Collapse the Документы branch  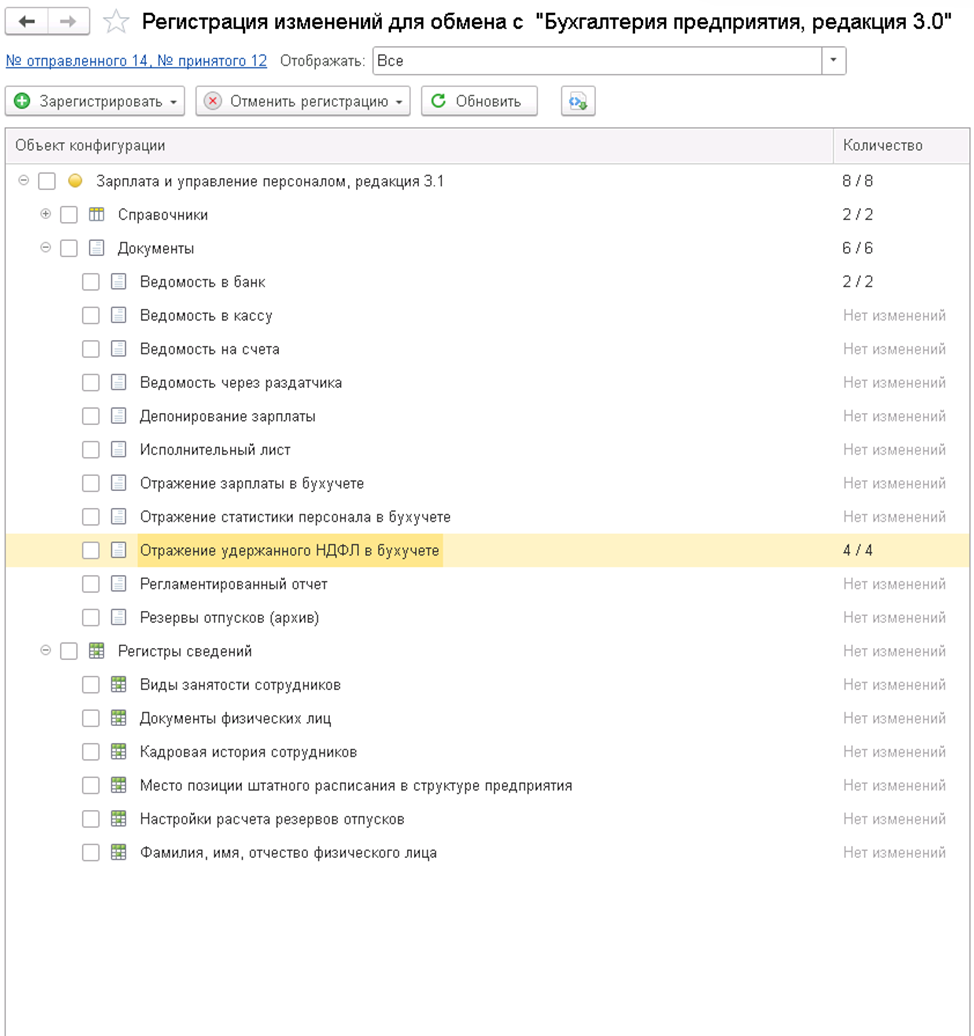[x=46, y=247]
